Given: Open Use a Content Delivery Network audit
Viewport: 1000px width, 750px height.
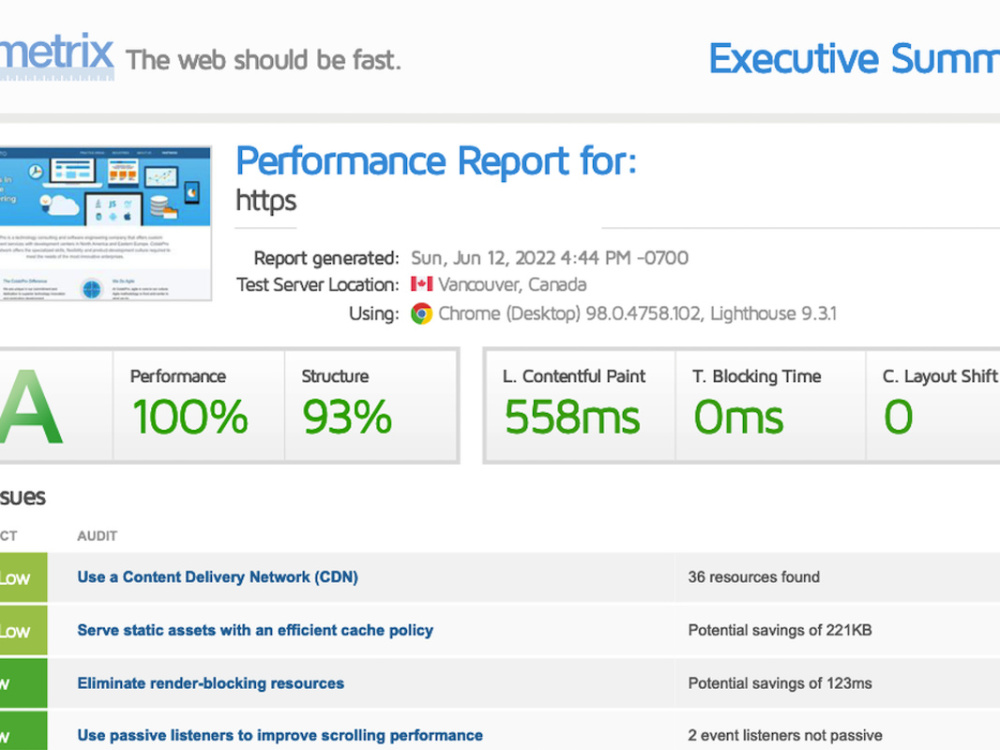Looking at the screenshot, I should 217,577.
